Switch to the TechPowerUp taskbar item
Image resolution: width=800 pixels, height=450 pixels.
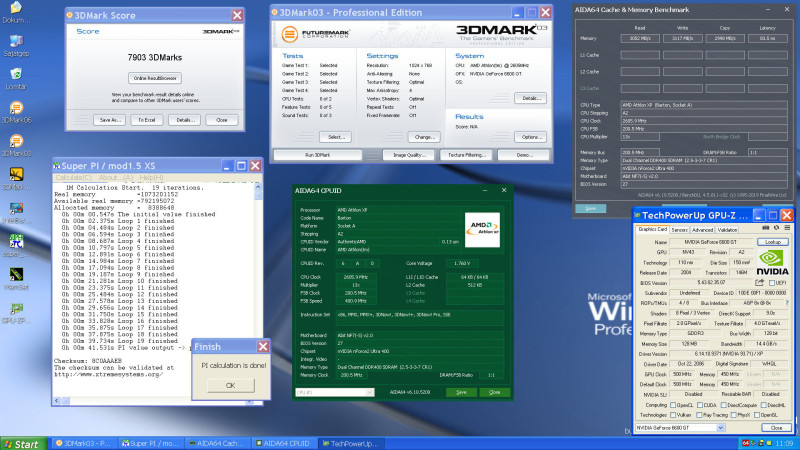coord(353,443)
